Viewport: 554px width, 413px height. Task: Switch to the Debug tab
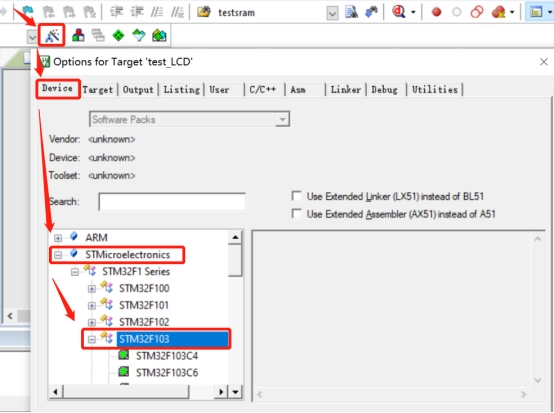[384, 90]
